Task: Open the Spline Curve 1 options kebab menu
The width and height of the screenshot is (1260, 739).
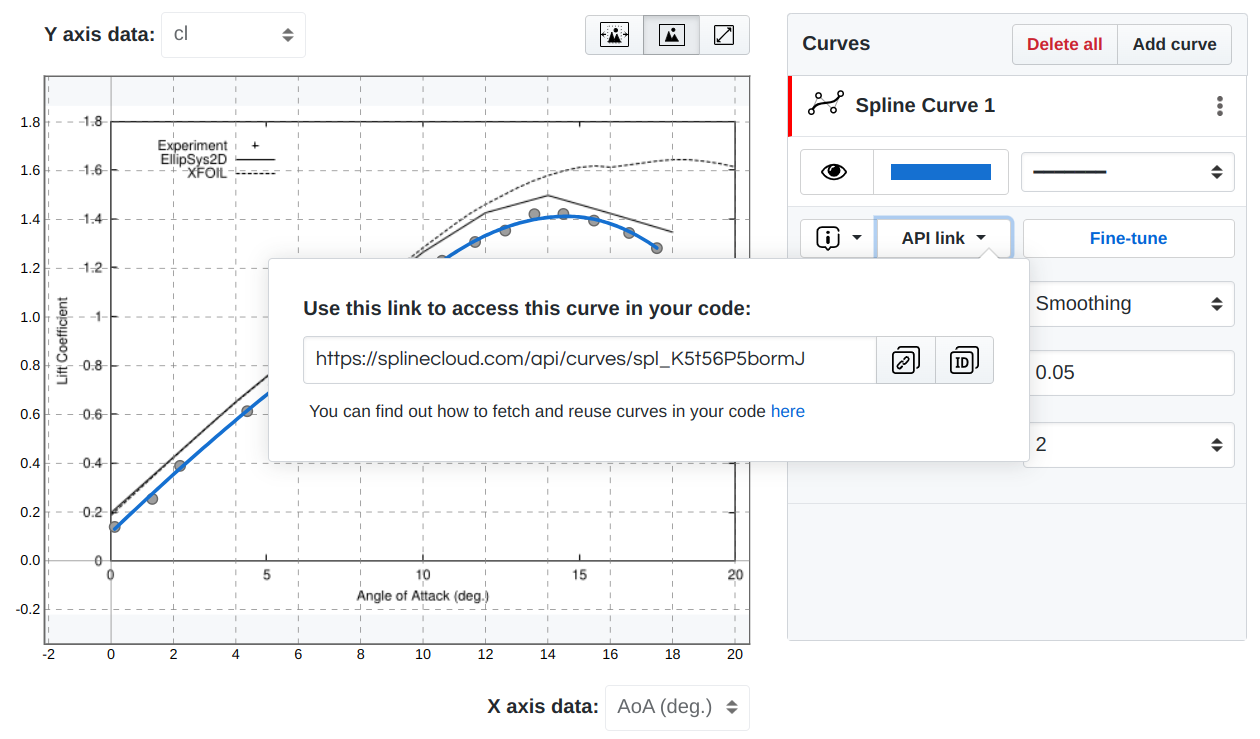Action: click(x=1219, y=105)
